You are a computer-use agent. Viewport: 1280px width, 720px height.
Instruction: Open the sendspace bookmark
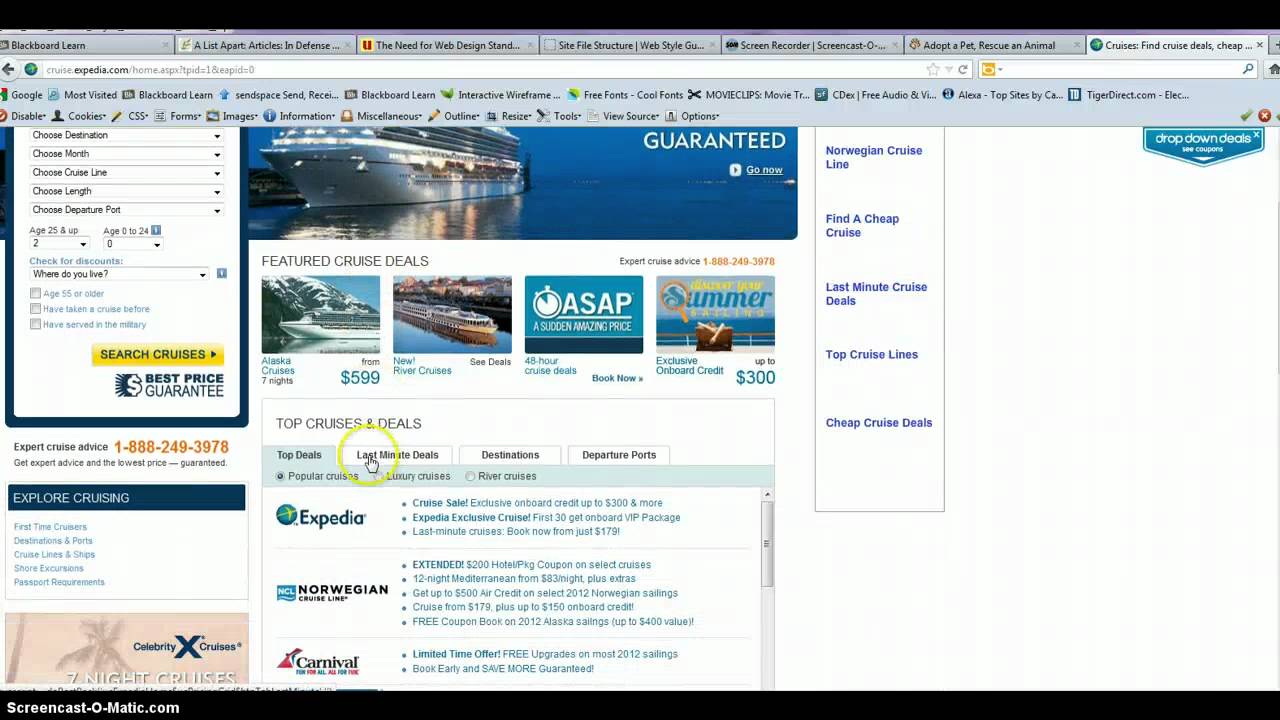[x=279, y=95]
